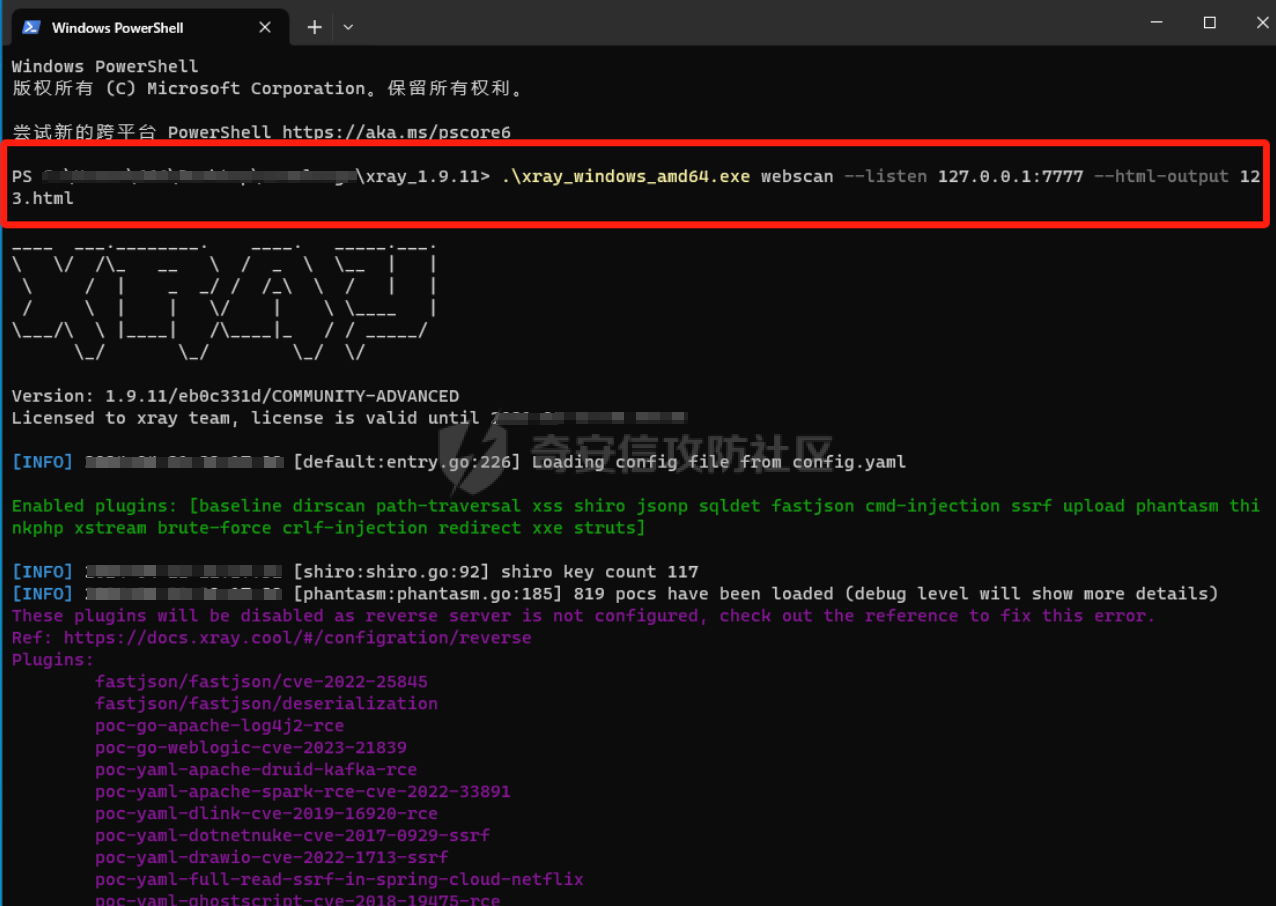Maximize the terminal window
1276x906 pixels.
click(x=1209, y=22)
